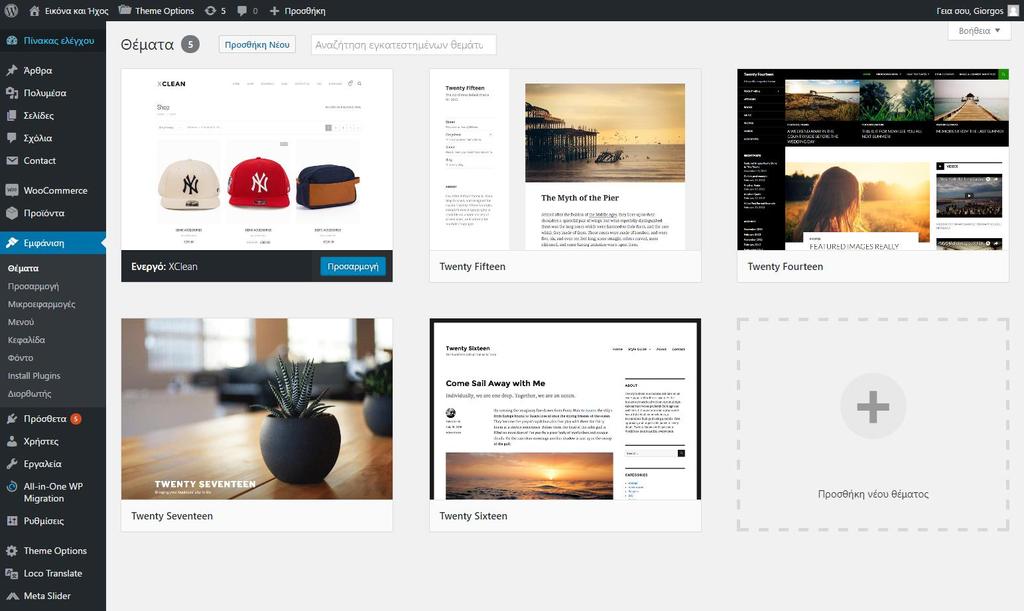Click the dashboard gauge icon
The height and width of the screenshot is (611, 1024).
[12, 40]
